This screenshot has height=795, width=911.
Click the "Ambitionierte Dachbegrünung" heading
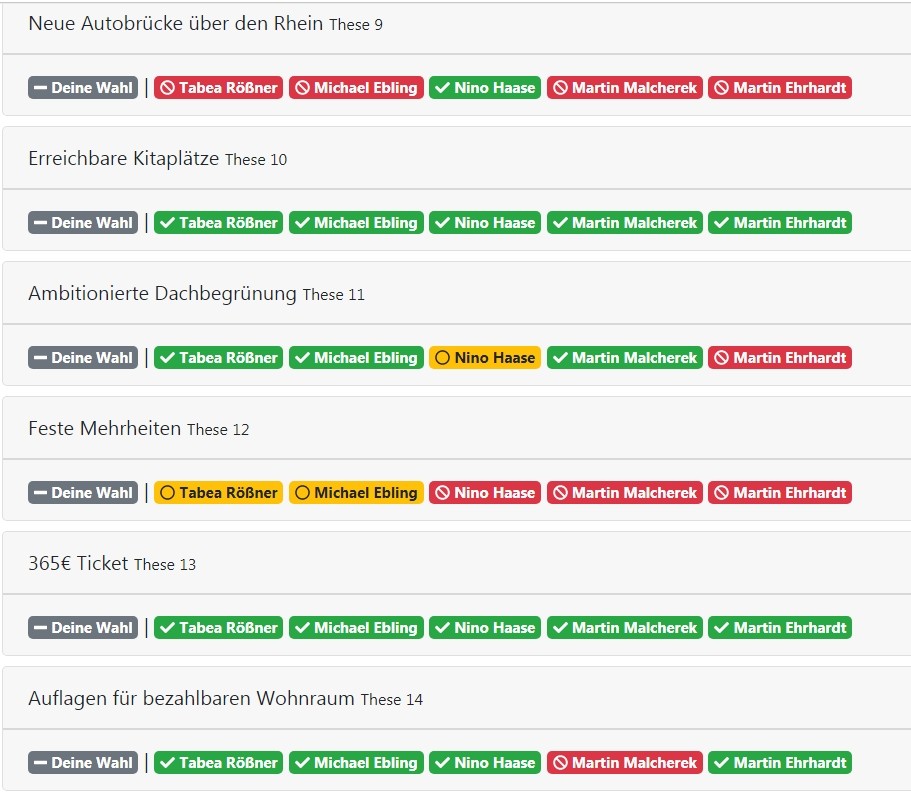tap(163, 293)
